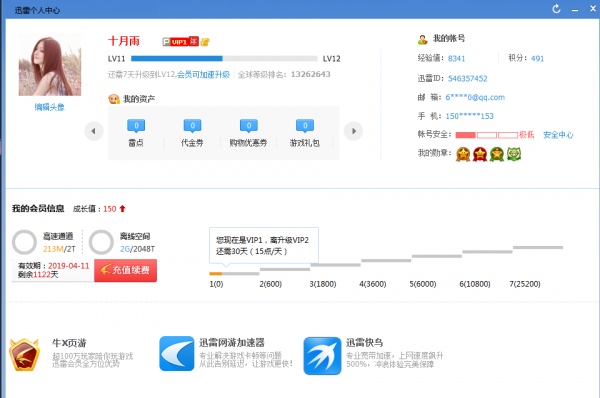The image size is (600, 398).
Task: Click the VIP level 2(600) marker
Action: (x=271, y=284)
